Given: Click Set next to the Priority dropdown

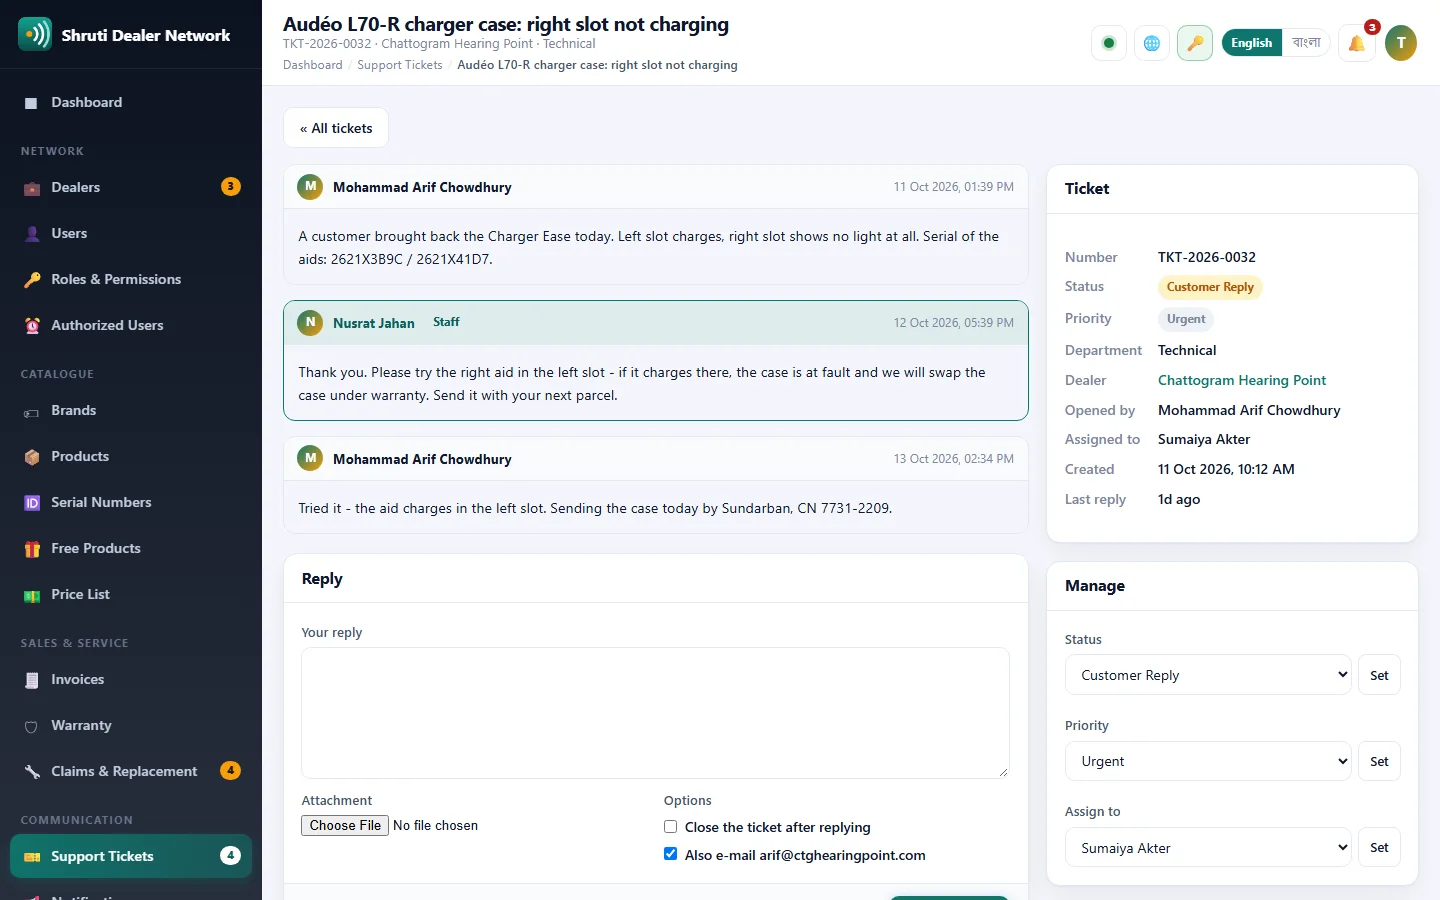Looking at the screenshot, I should point(1379,761).
